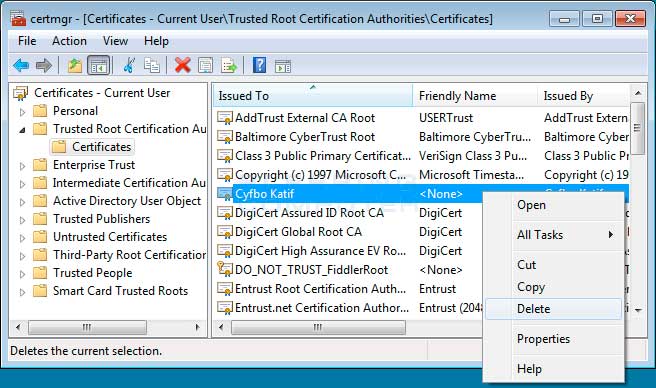Viewport: 656px width, 388px height.
Task: Expand the Intermediate Certification Authorities node
Action: pos(23,184)
